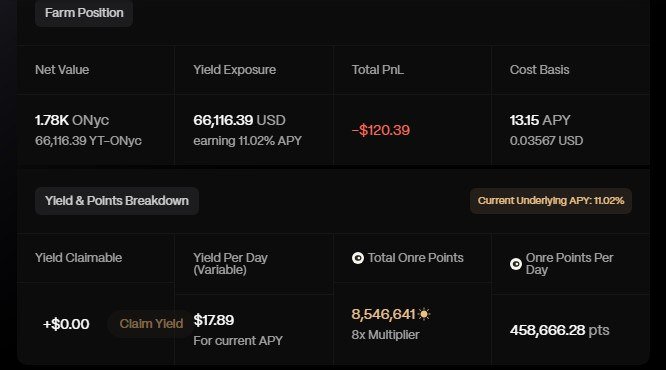
Task: Click the +$0.00 claimable yield amount
Action: point(66,324)
